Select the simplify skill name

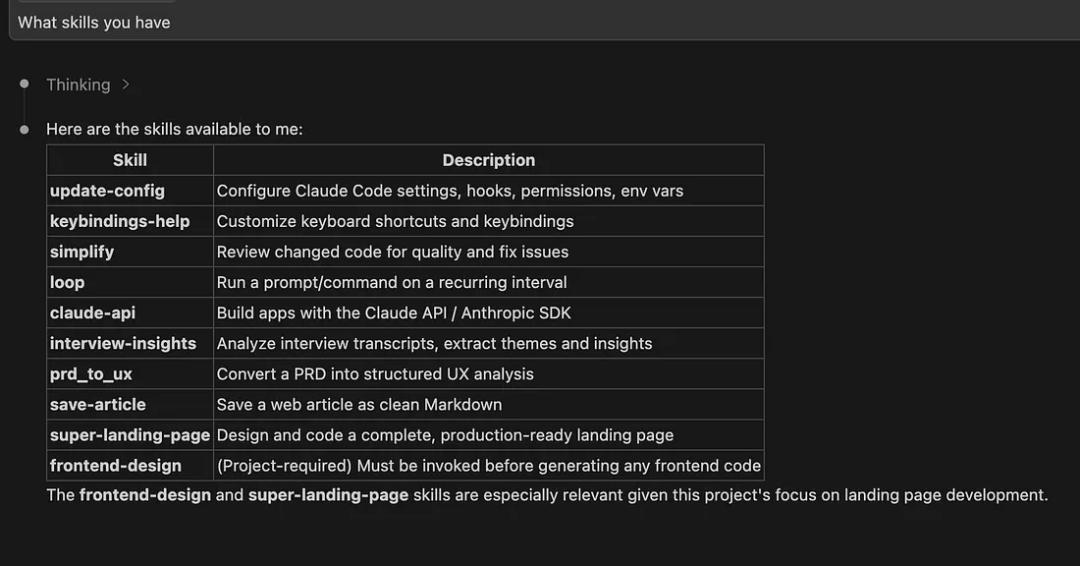82,252
